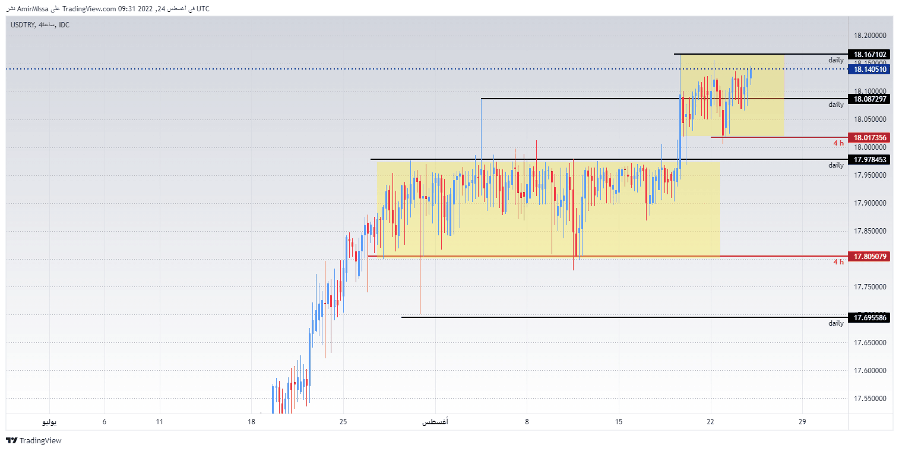Select the red '4 h' label near 17.805079
Viewport: 899px width, 451px height.
[x=838, y=261]
